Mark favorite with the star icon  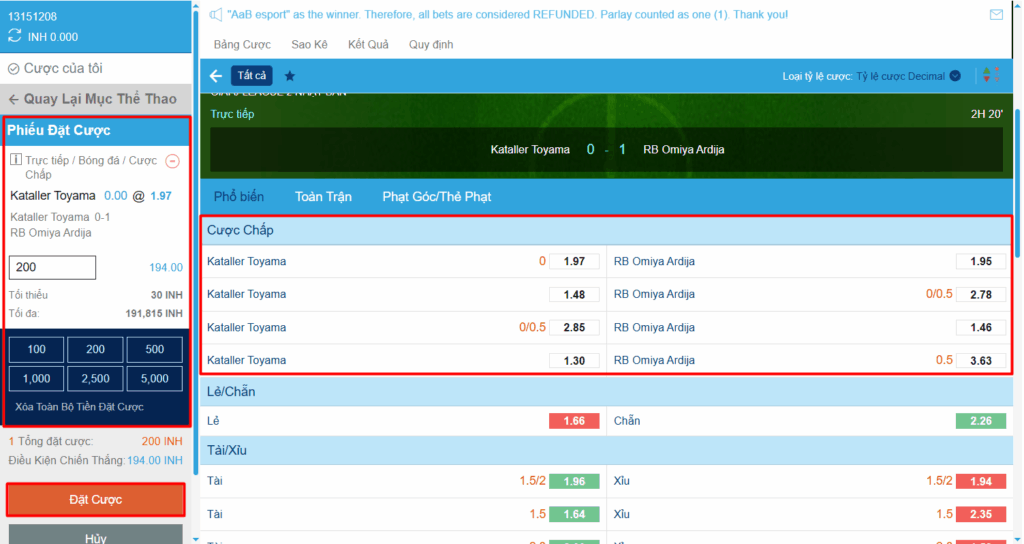[290, 76]
